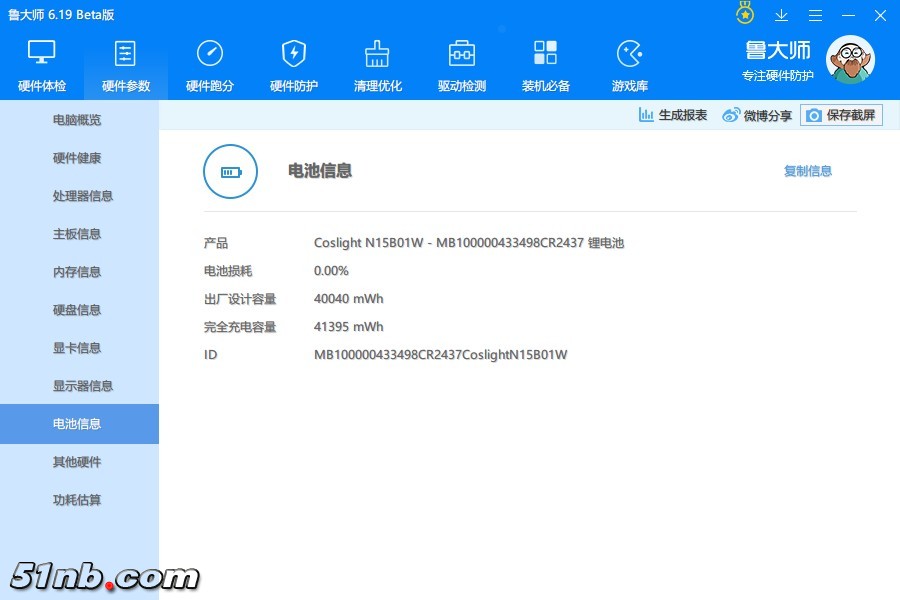900x600 pixels.
Task: Share via 微博分享
Action: pos(757,115)
